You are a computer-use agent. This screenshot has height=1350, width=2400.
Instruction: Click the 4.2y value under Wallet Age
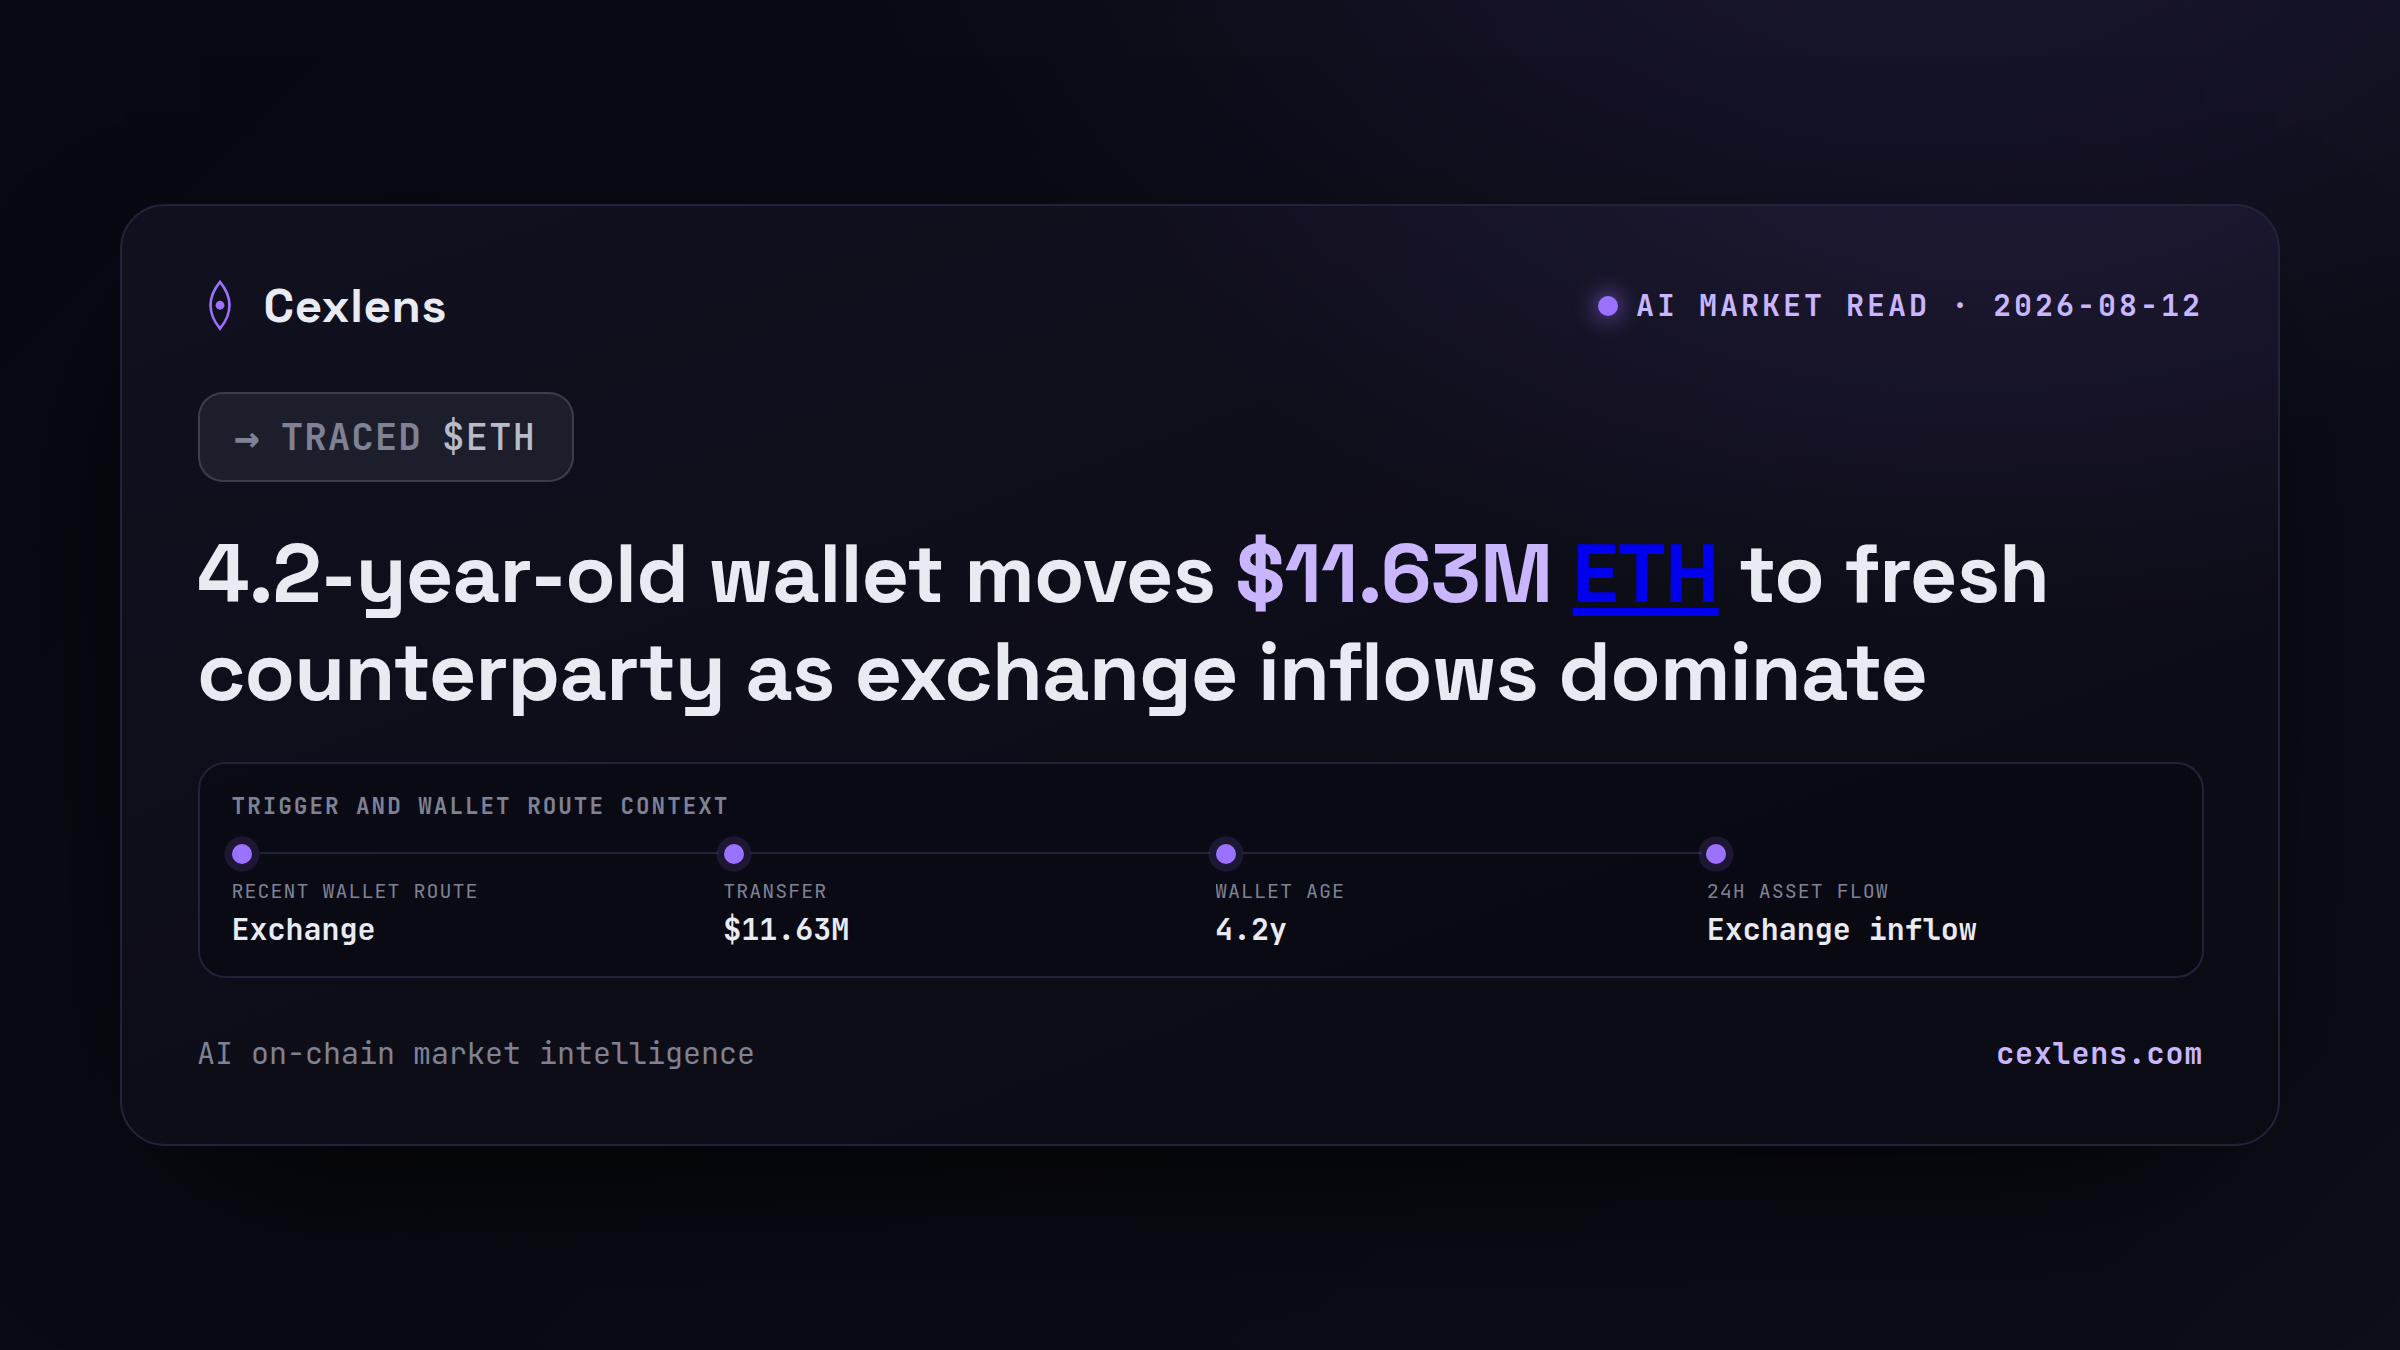[x=1251, y=930]
